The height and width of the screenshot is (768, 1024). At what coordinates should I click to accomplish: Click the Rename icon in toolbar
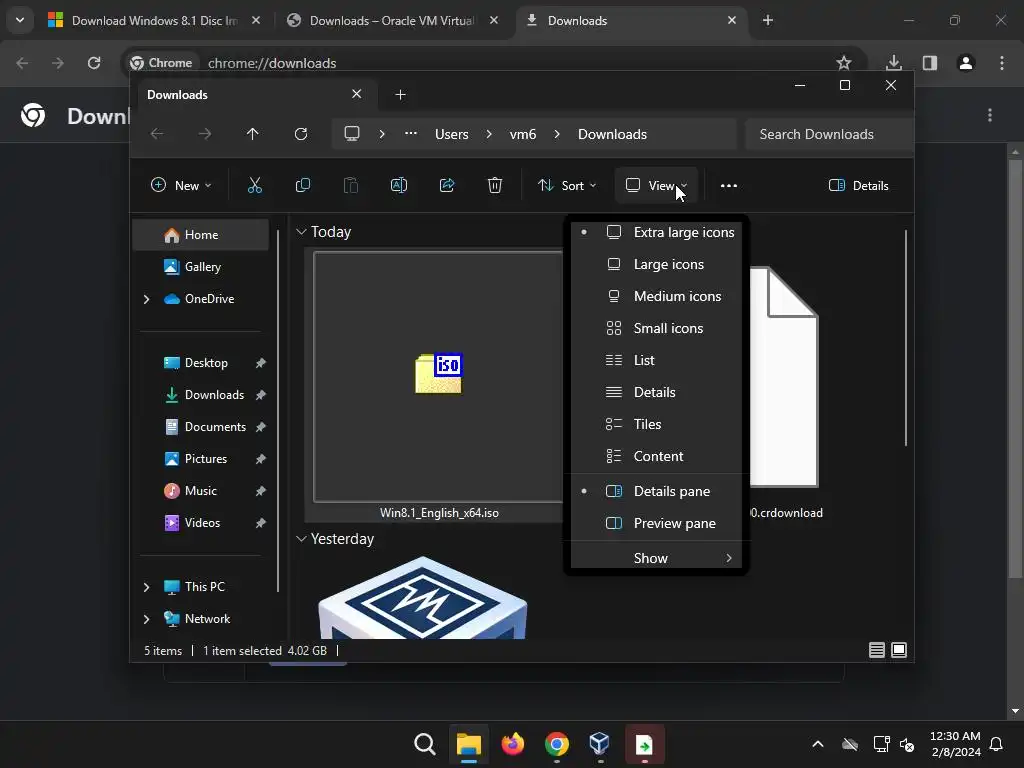click(399, 185)
